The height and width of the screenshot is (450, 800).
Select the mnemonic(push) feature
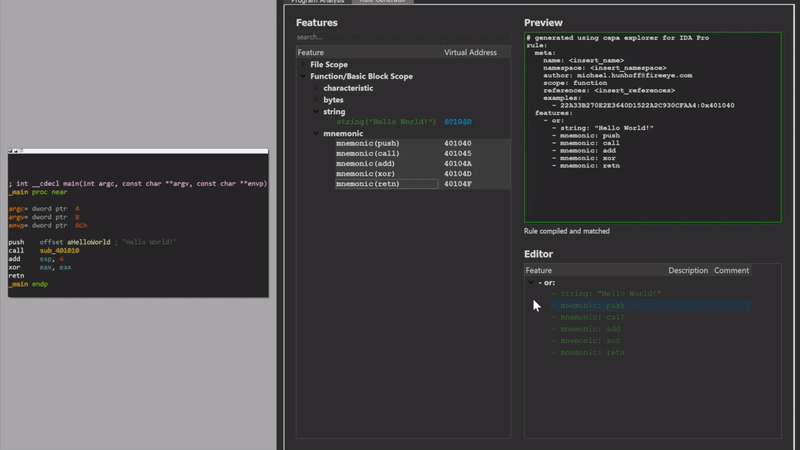368,143
